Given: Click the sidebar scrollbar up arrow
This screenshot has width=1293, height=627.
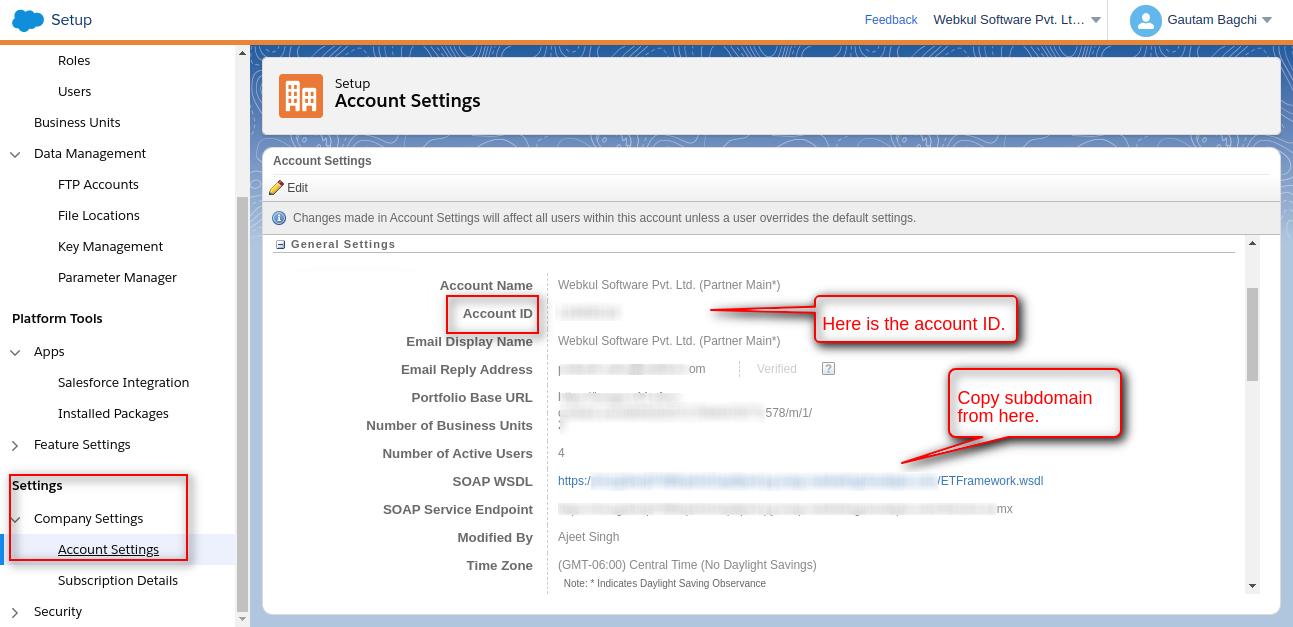Looking at the screenshot, I should pyautogui.click(x=242, y=53).
